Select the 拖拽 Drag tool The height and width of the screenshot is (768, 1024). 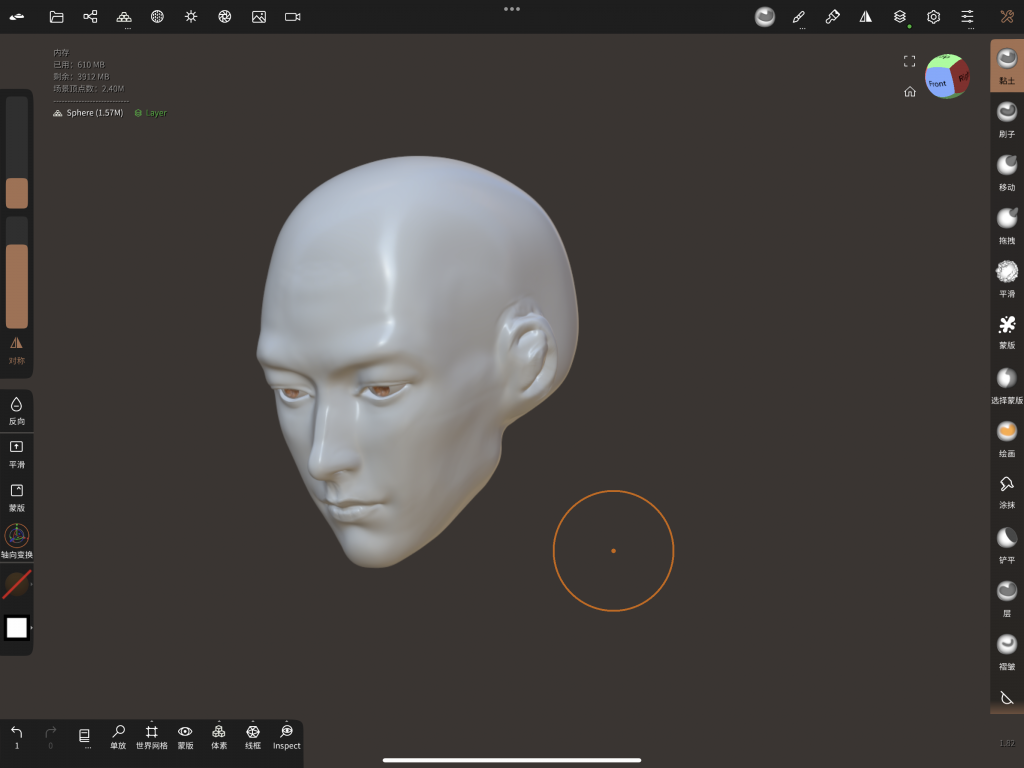(1006, 226)
